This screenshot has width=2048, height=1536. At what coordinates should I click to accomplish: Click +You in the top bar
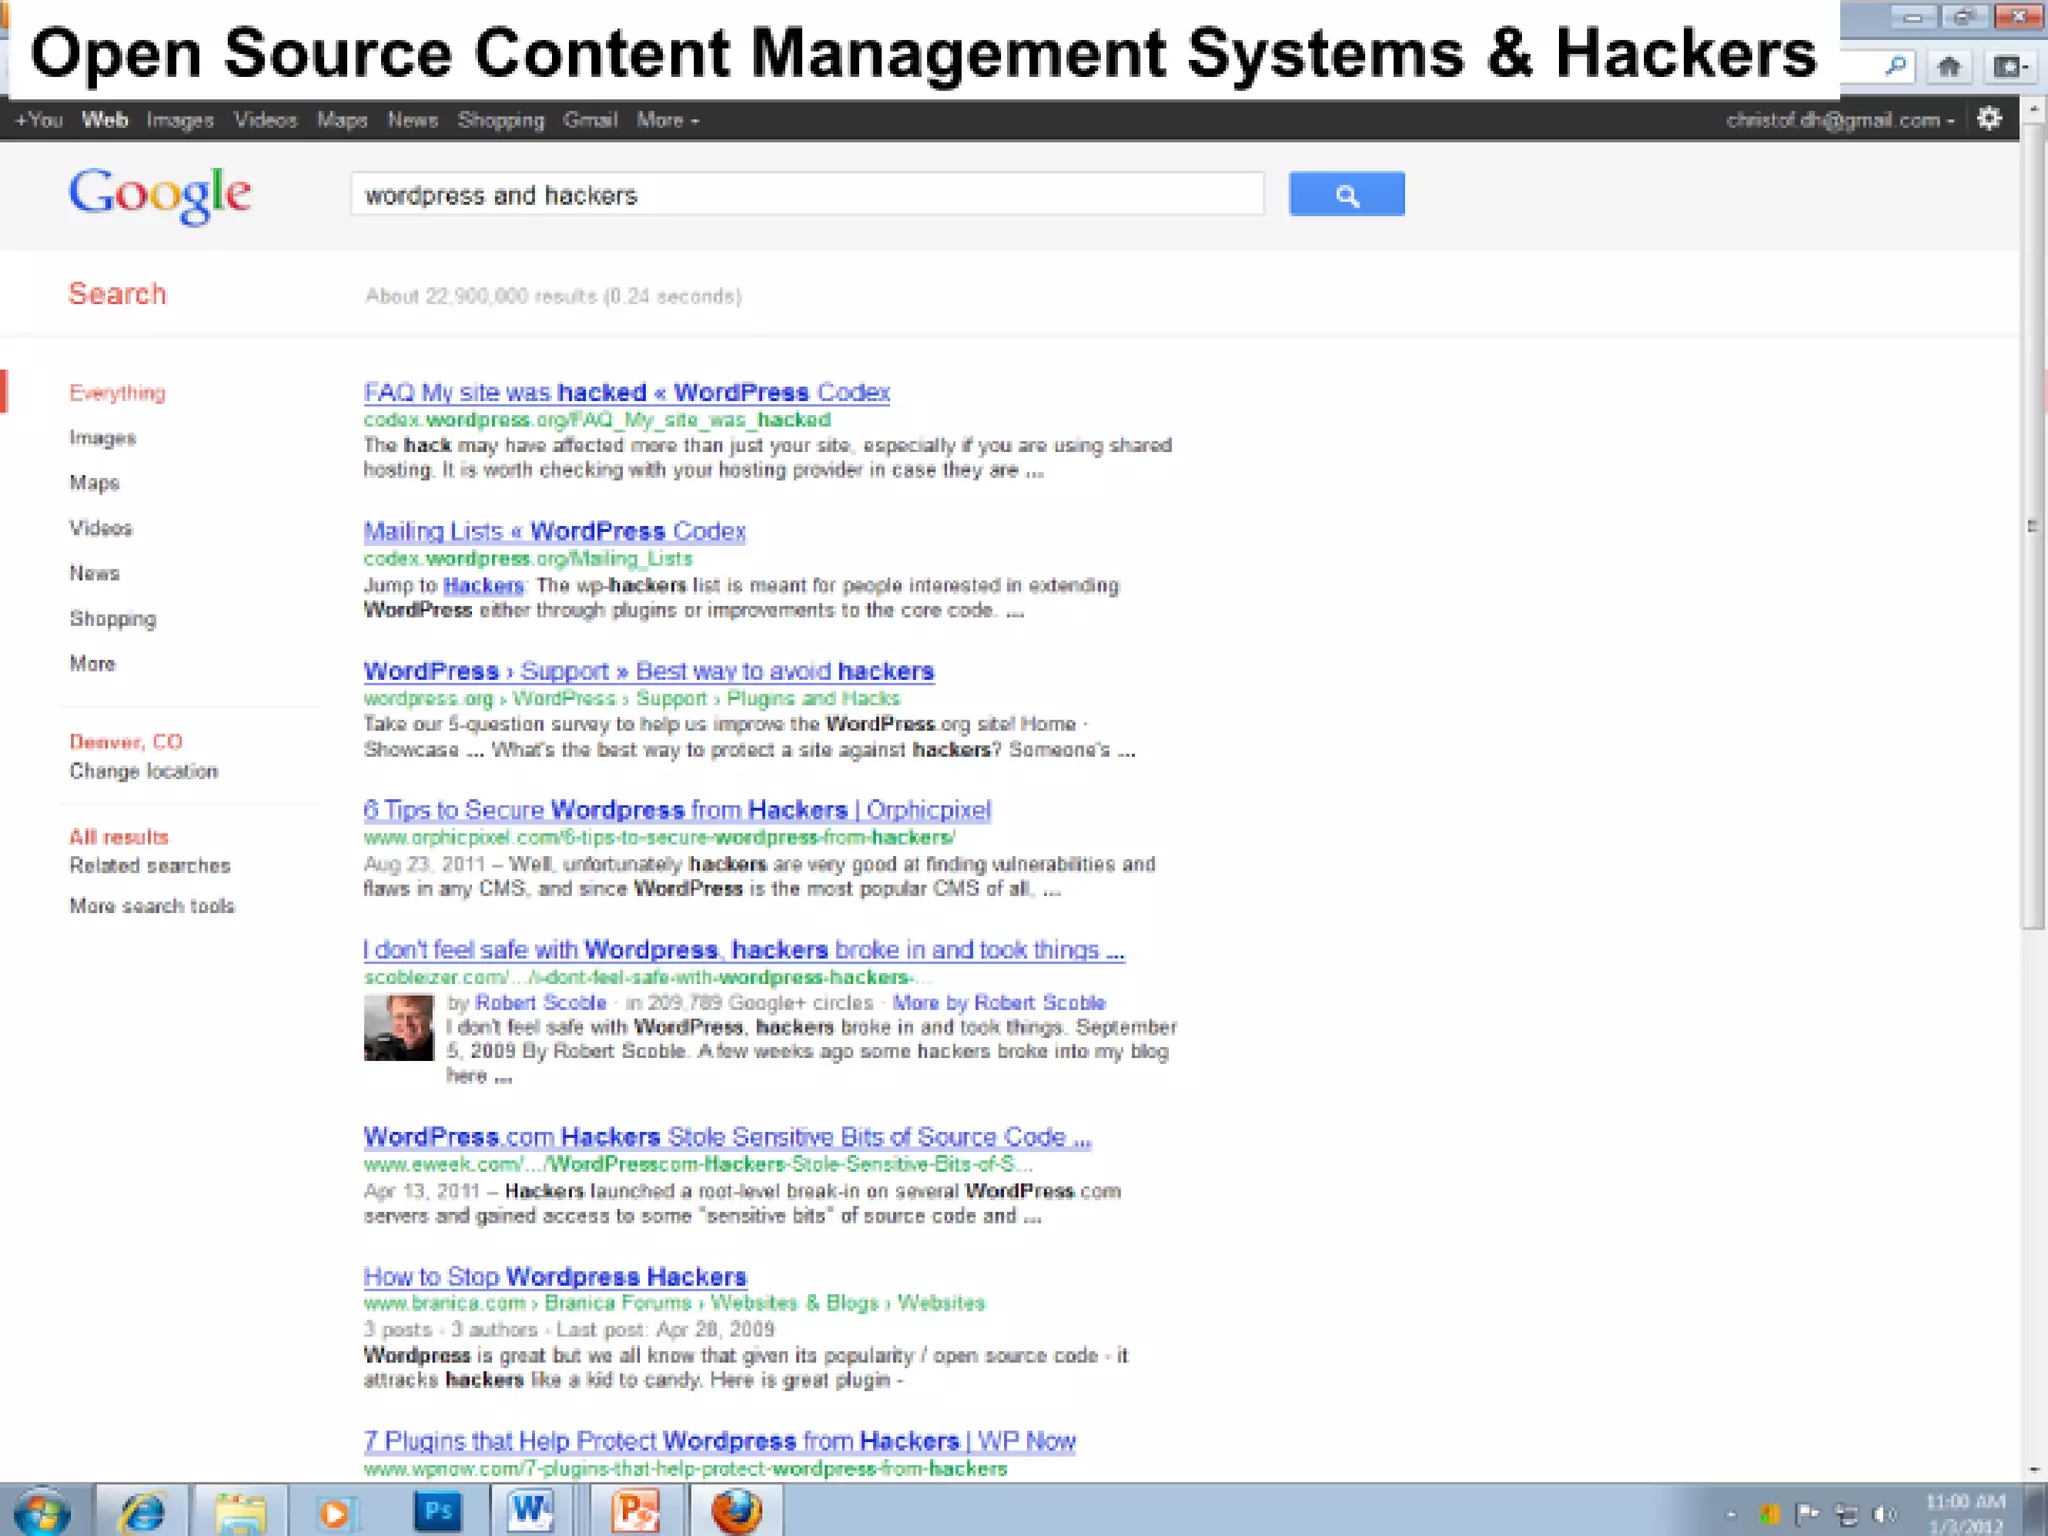point(39,120)
